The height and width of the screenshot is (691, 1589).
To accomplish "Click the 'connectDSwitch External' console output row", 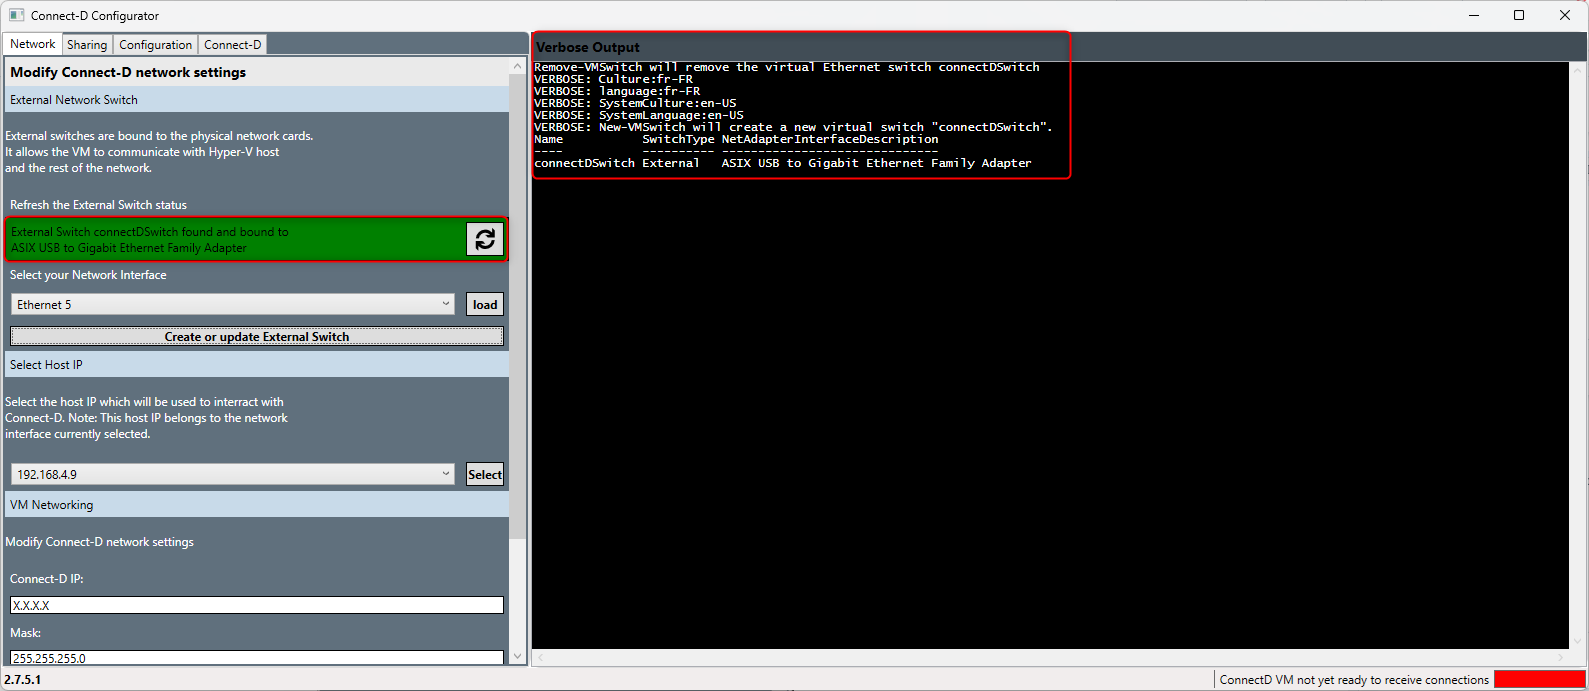I will (x=783, y=163).
